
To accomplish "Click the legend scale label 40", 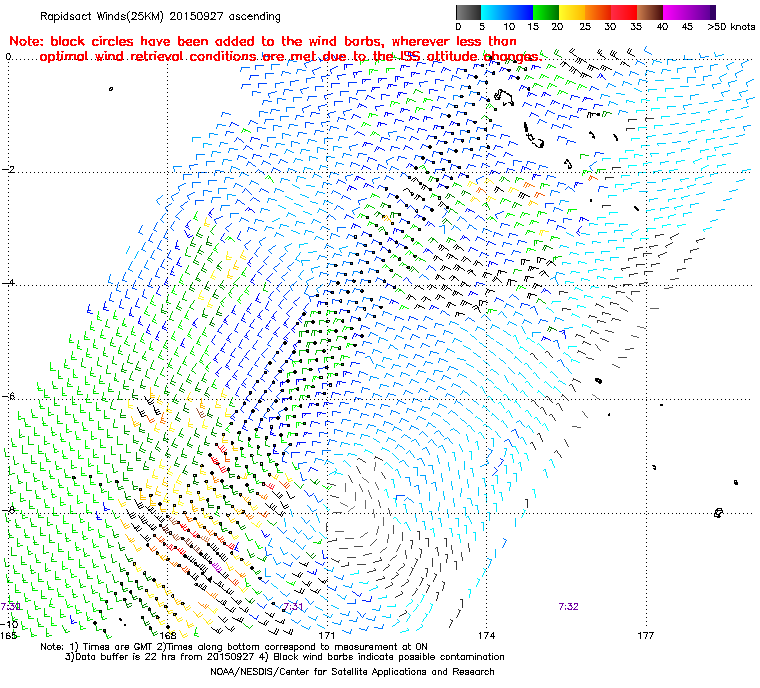I will (x=662, y=27).
